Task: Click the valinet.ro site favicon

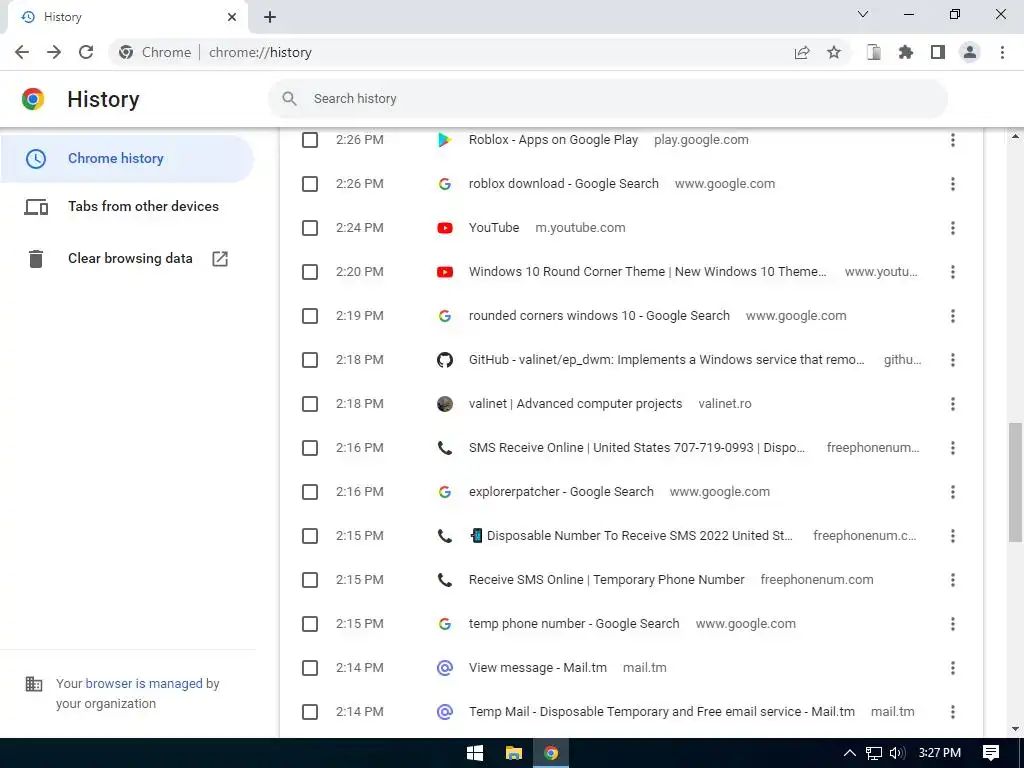Action: pos(445,404)
